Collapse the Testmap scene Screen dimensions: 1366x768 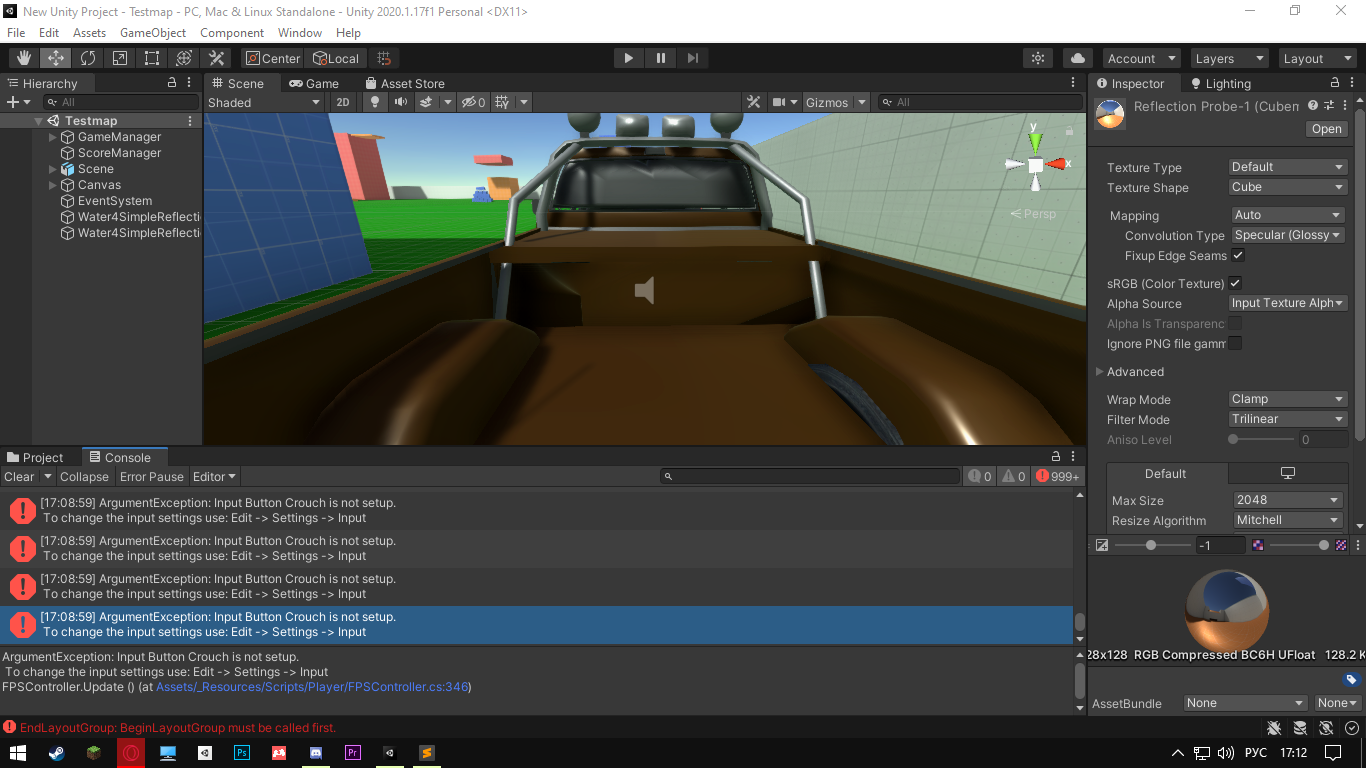(38, 121)
